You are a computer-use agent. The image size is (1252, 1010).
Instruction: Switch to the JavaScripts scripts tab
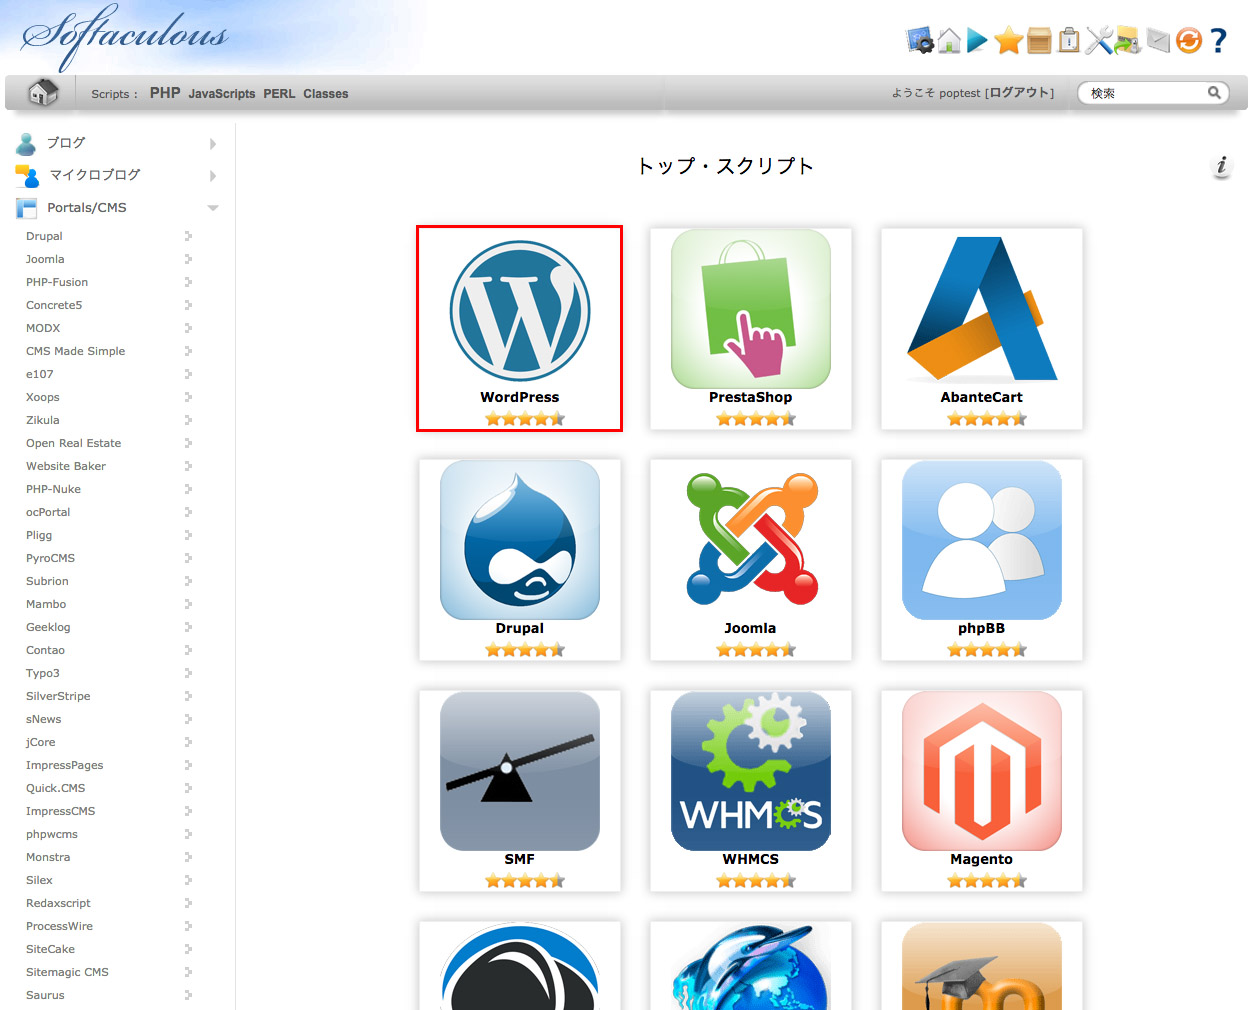tap(221, 94)
